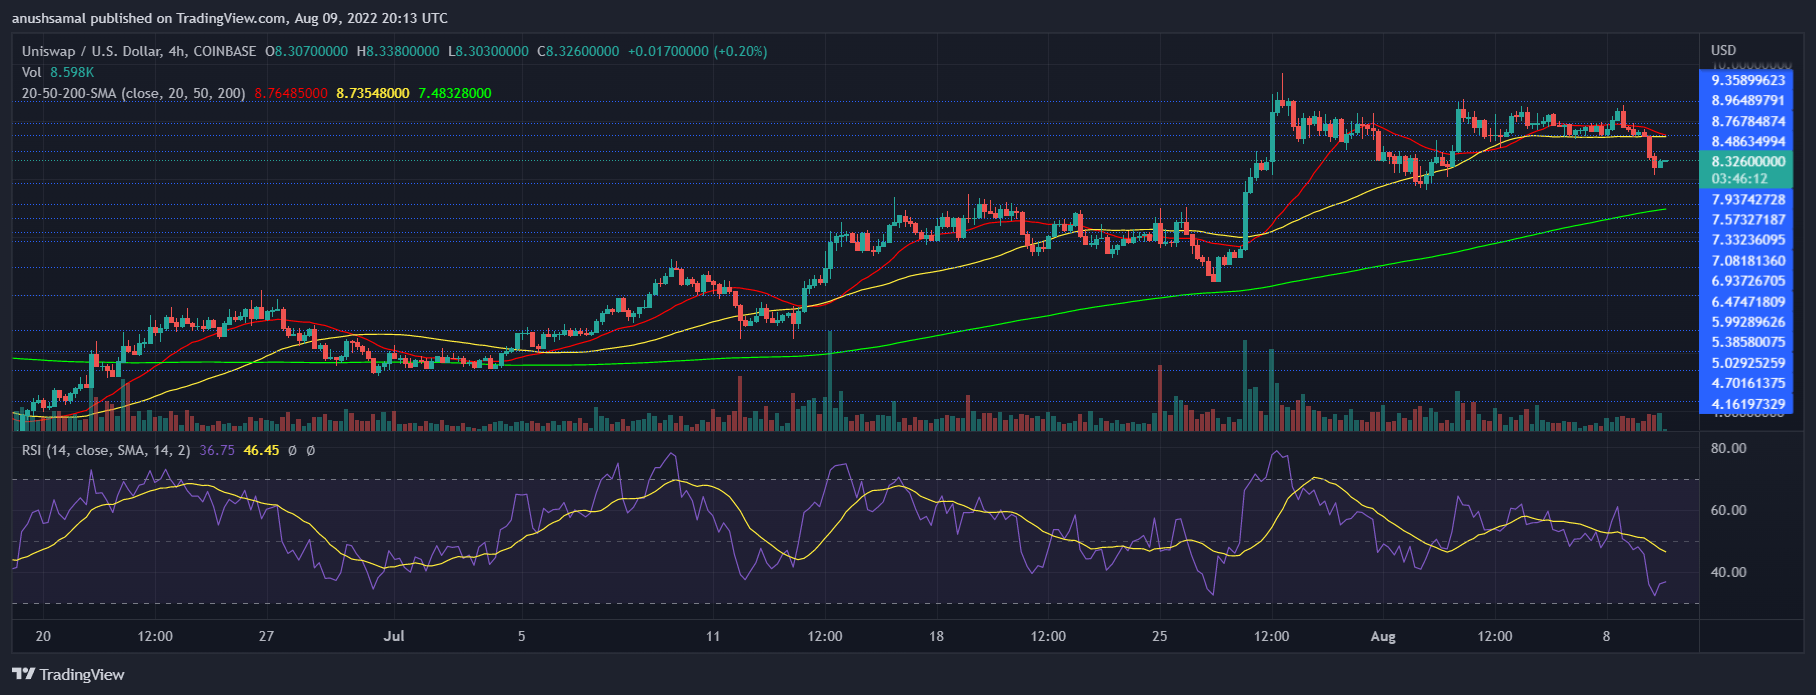Select price level 6.93726705 on axis
Viewport: 1816px width, 695px height.
click(x=1748, y=281)
